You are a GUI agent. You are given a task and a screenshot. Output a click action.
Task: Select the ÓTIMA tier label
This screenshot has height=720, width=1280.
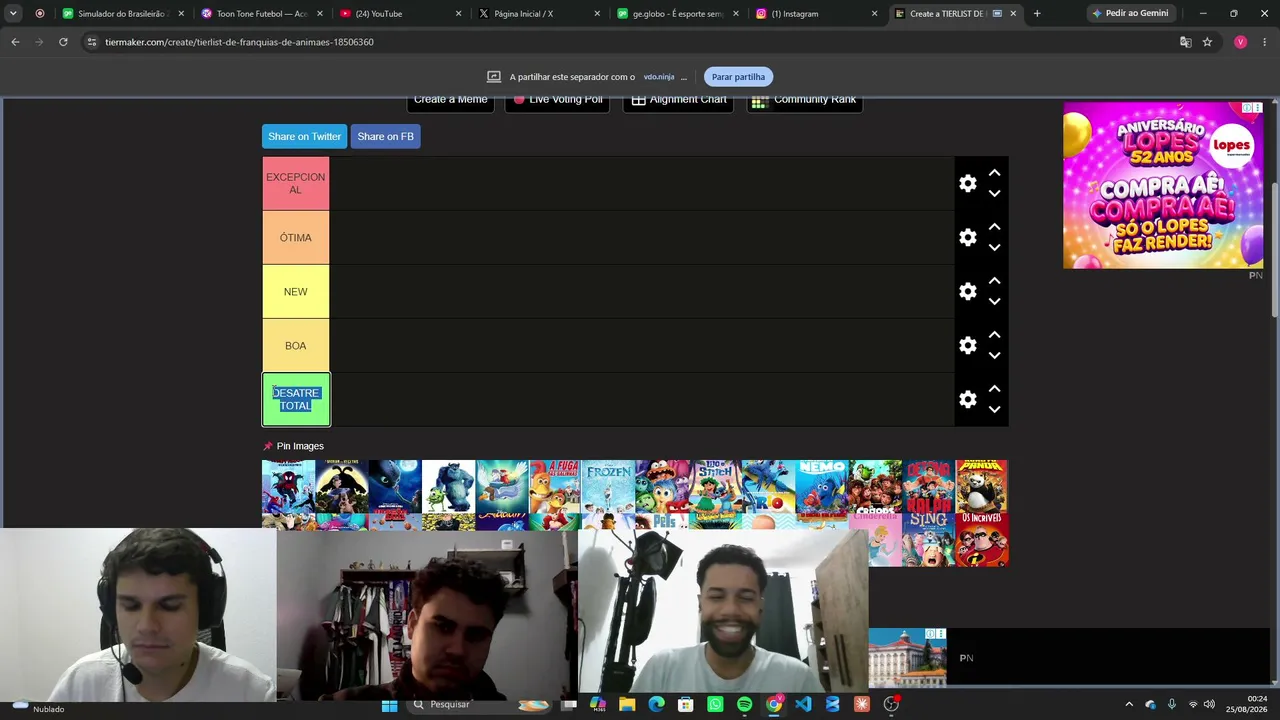pyautogui.click(x=295, y=238)
